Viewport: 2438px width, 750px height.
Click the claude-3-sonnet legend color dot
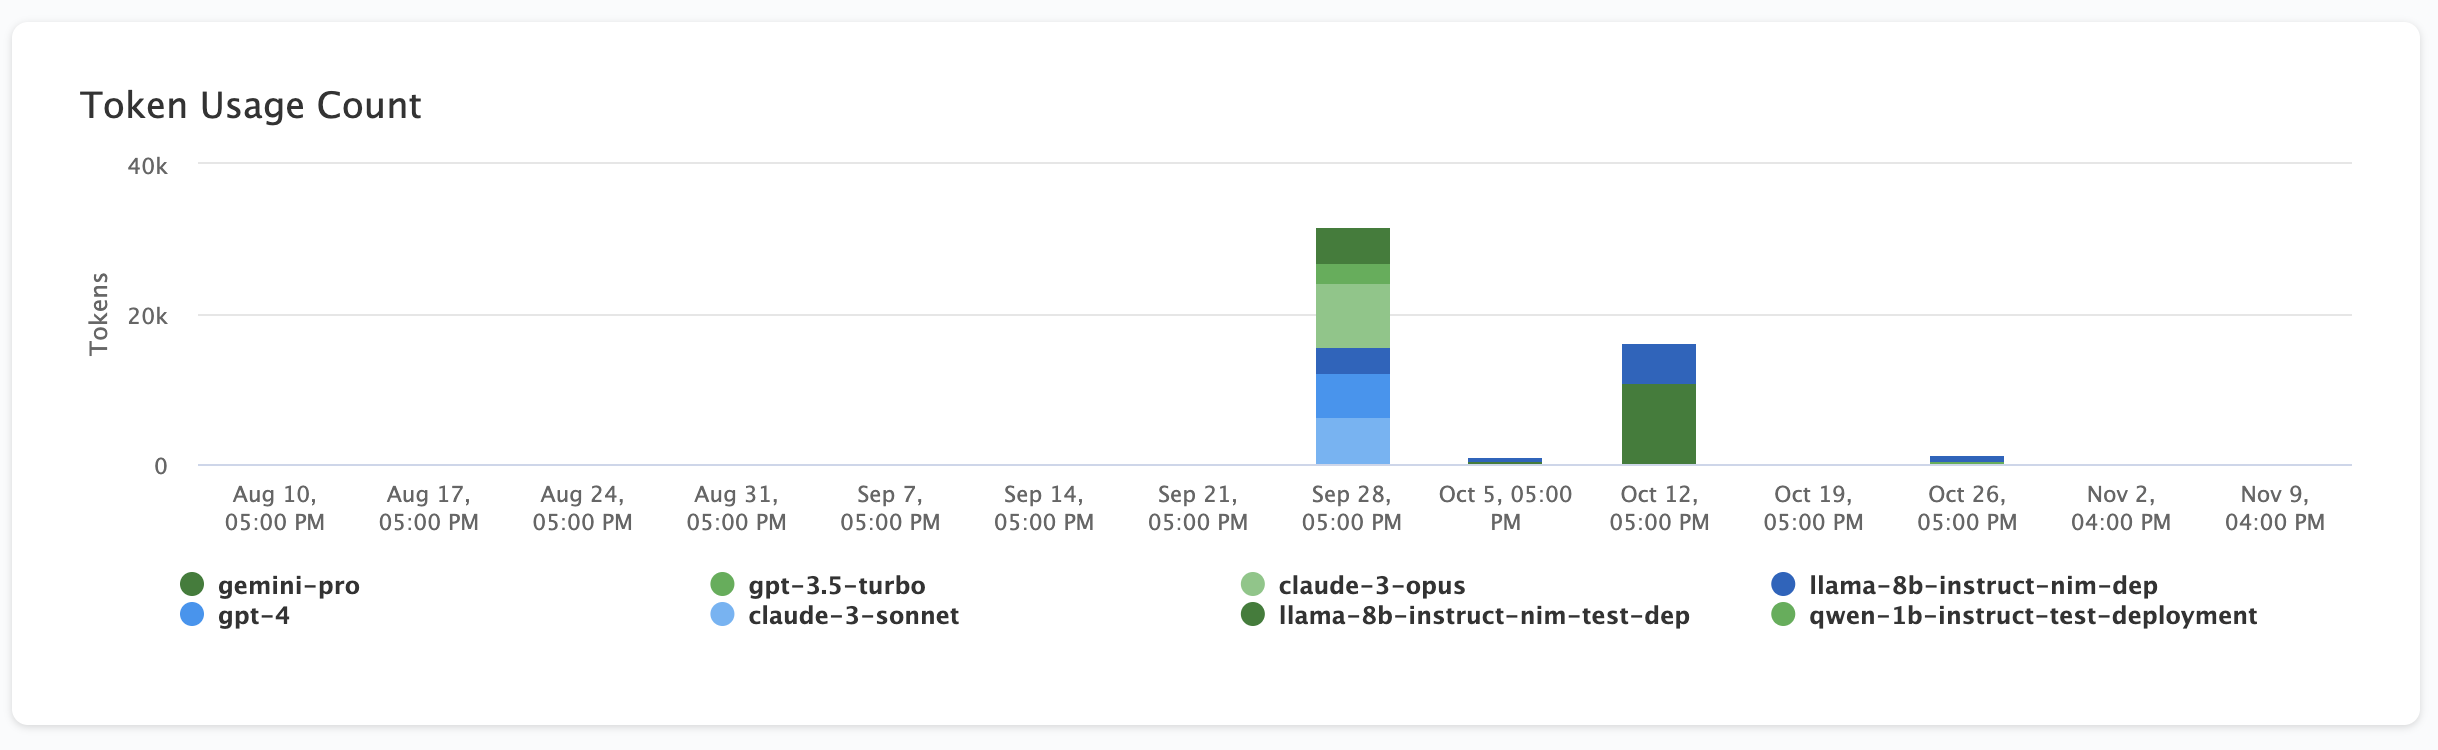pos(722,614)
